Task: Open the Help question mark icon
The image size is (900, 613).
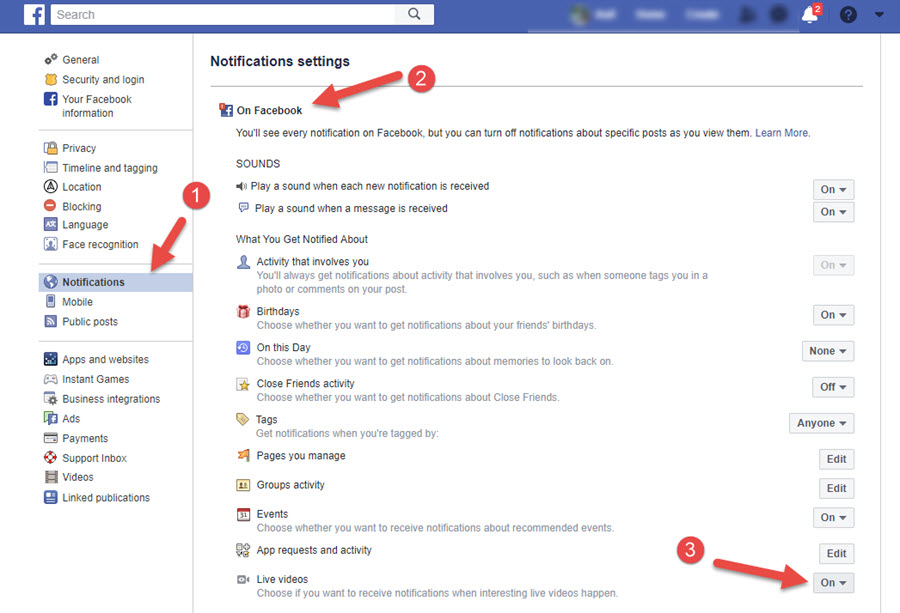Action: 848,14
